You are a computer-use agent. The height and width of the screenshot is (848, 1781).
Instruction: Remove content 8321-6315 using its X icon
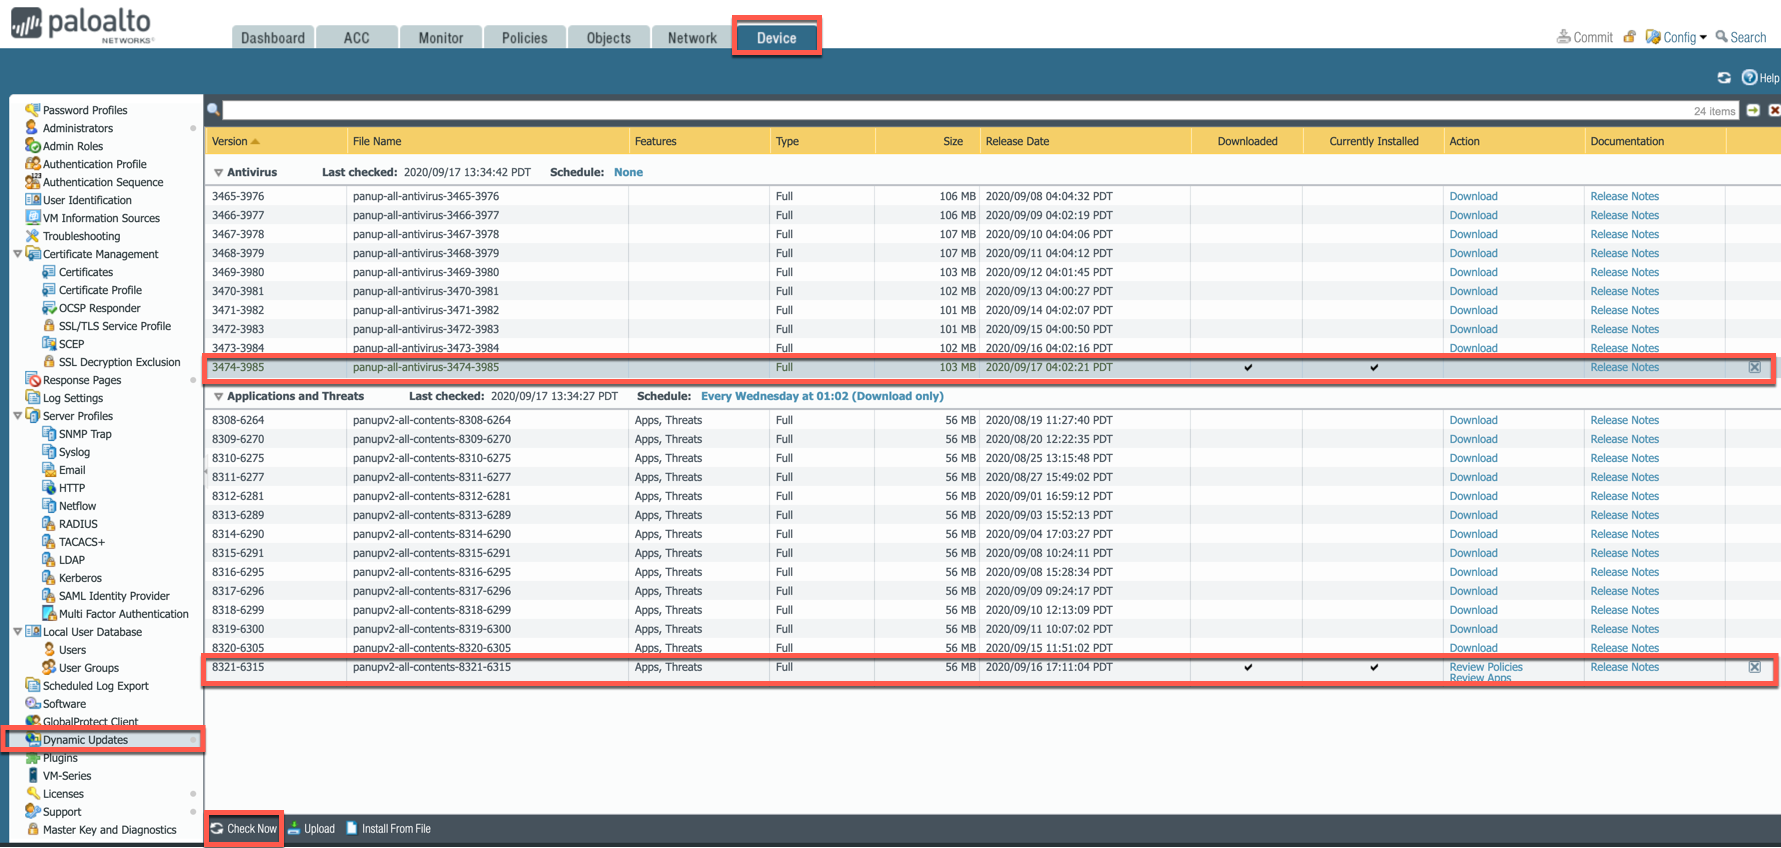click(x=1754, y=667)
